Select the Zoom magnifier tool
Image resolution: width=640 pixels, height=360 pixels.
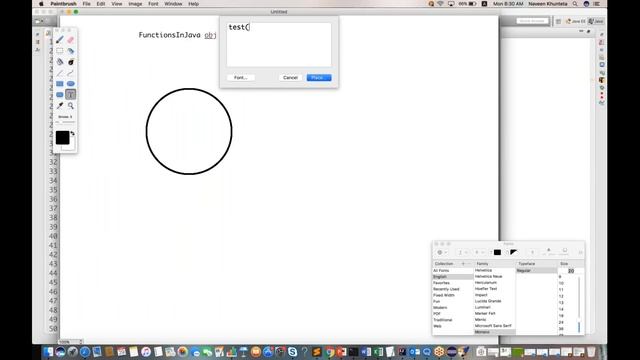71,106
